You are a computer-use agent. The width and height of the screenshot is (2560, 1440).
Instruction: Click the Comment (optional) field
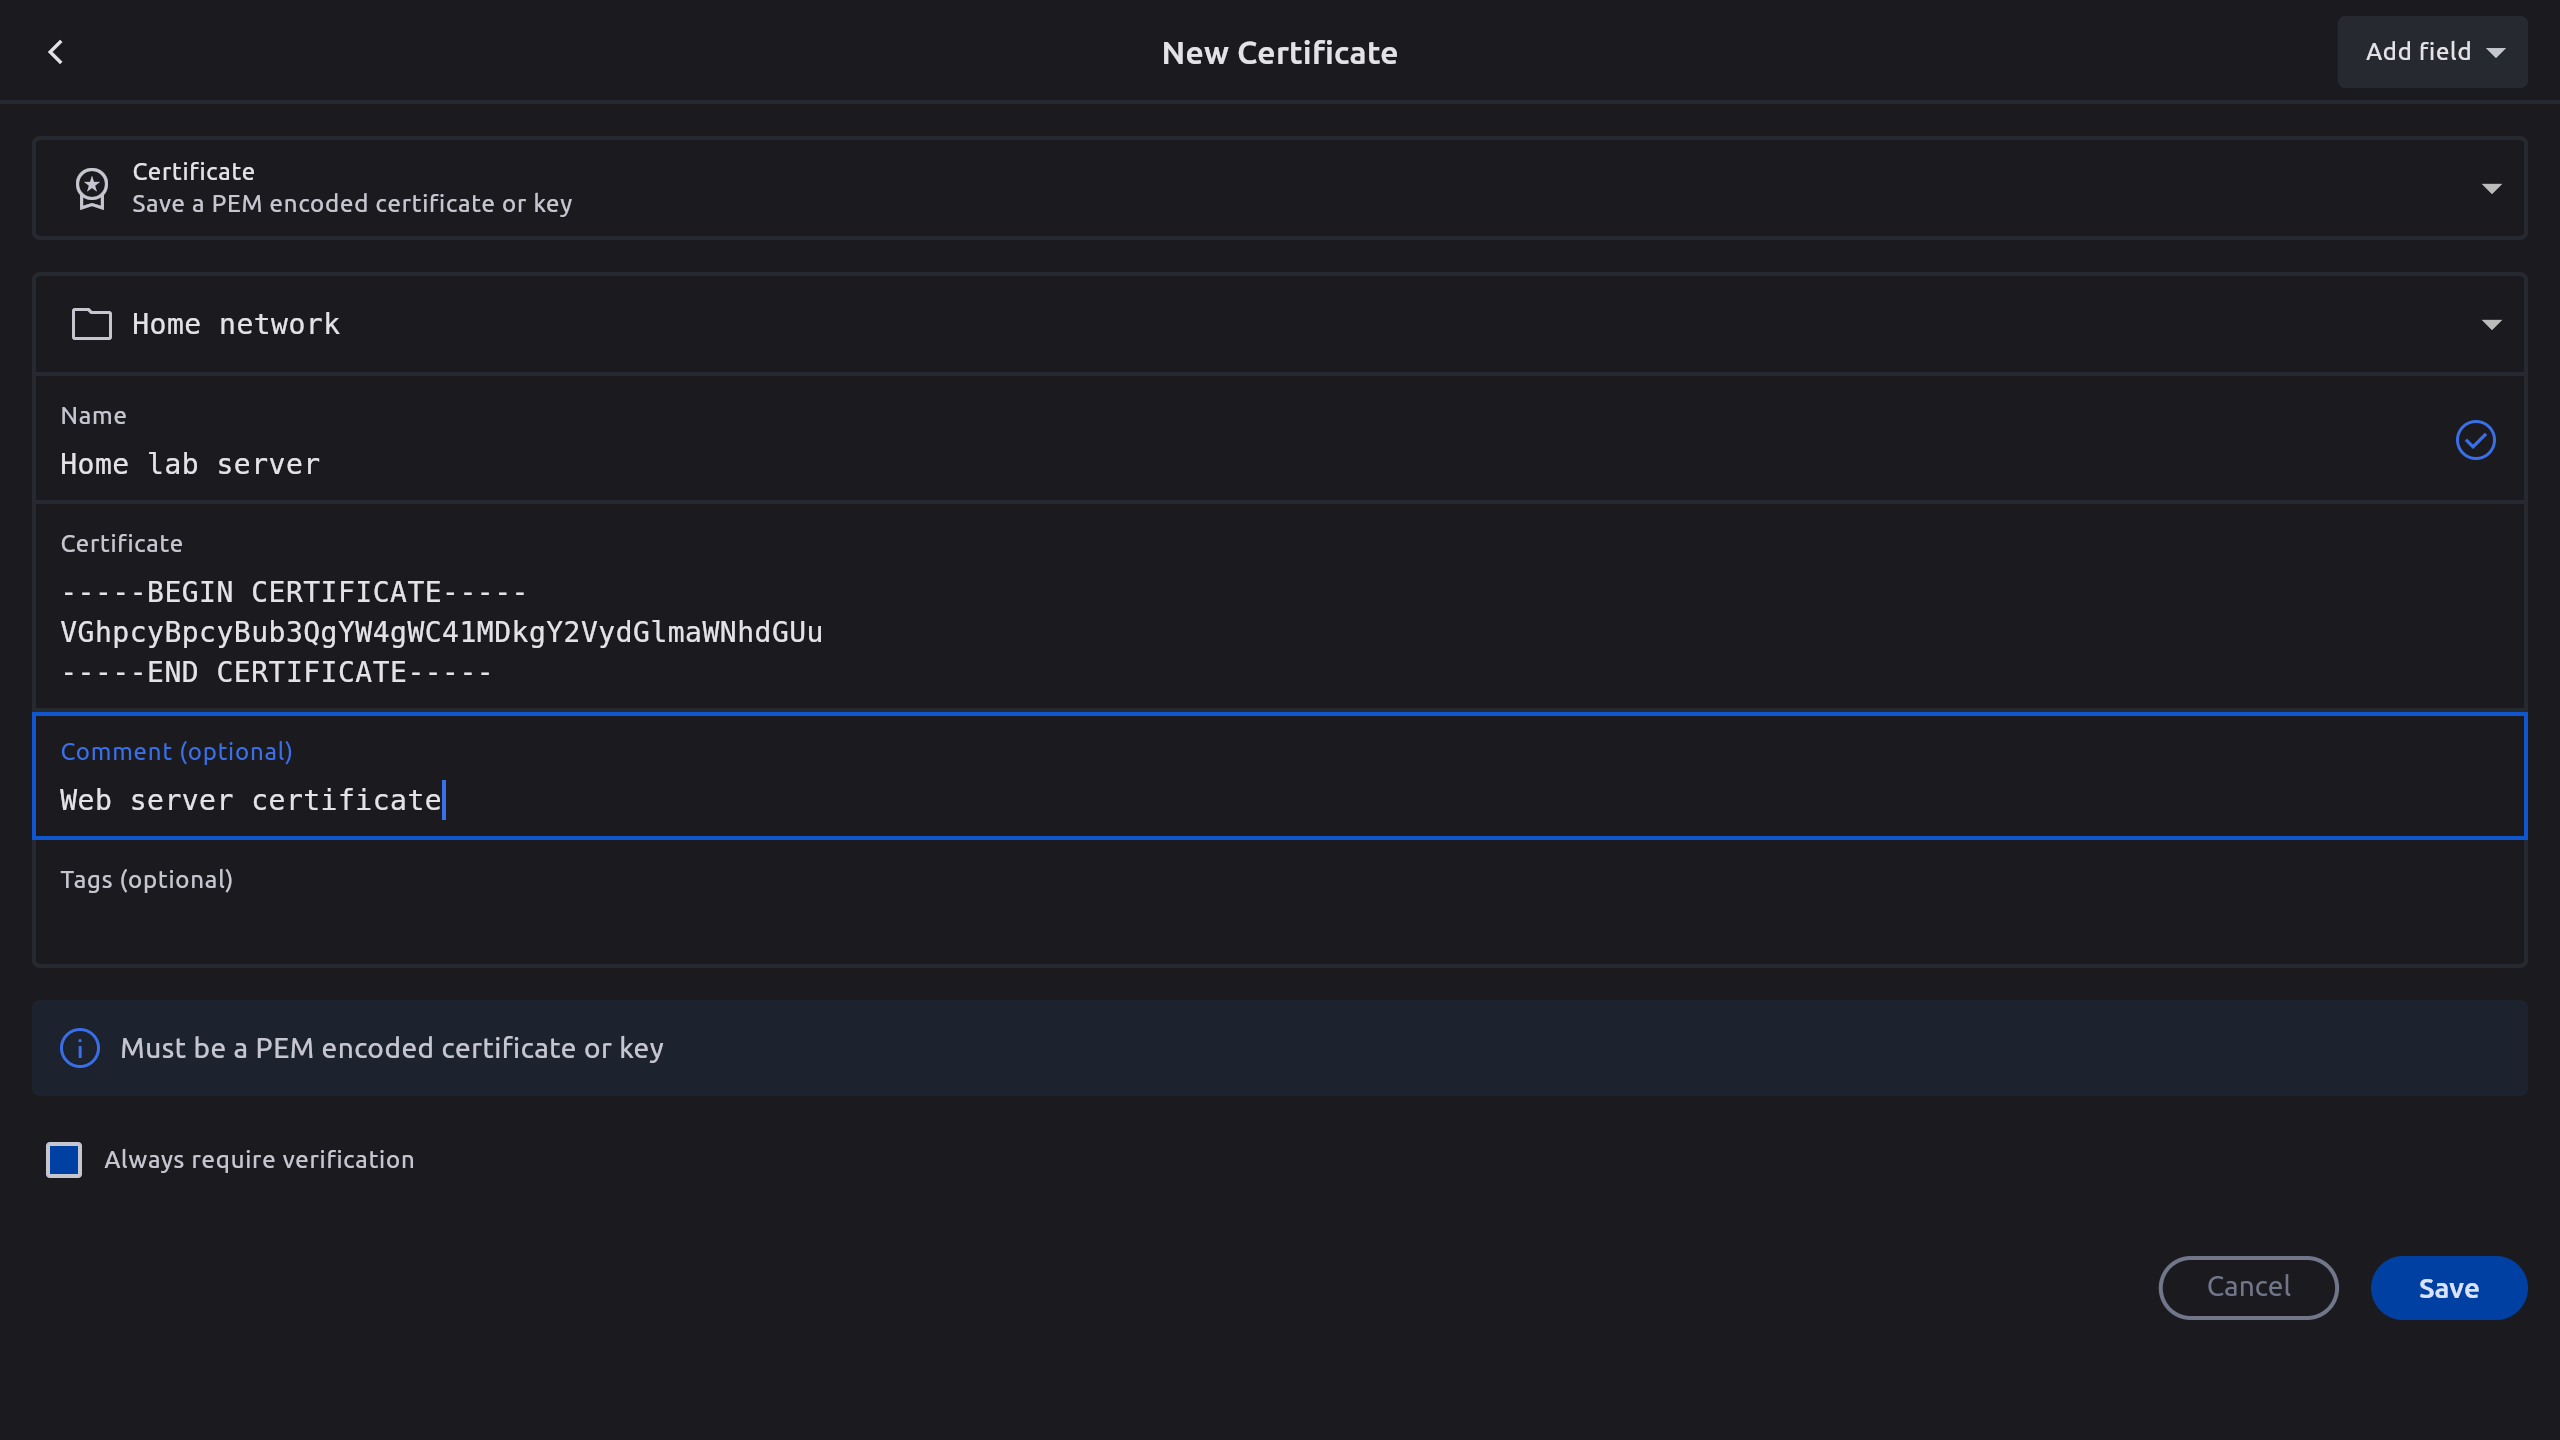point(1280,799)
